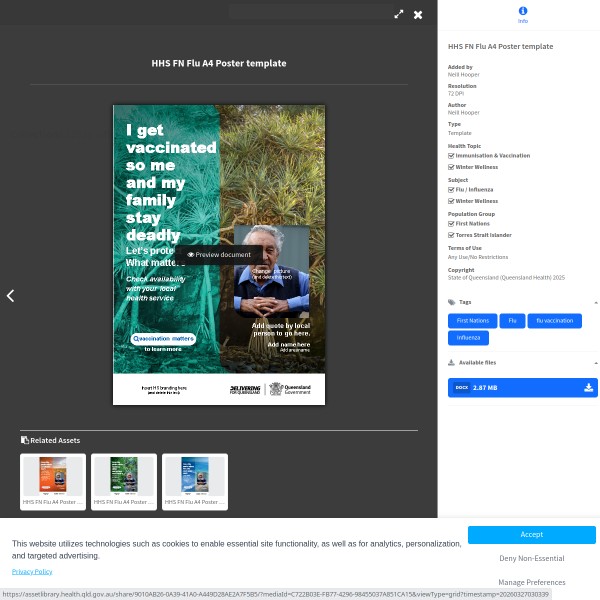This screenshot has height=600, width=600.
Task: Click the Related Assets copy icon
Action: [25, 440]
